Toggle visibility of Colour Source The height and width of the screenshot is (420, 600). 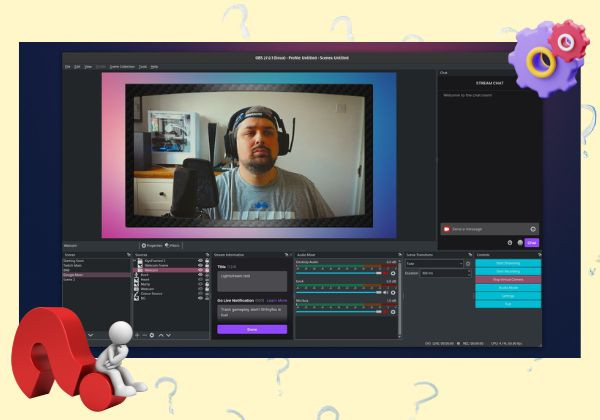[200, 293]
